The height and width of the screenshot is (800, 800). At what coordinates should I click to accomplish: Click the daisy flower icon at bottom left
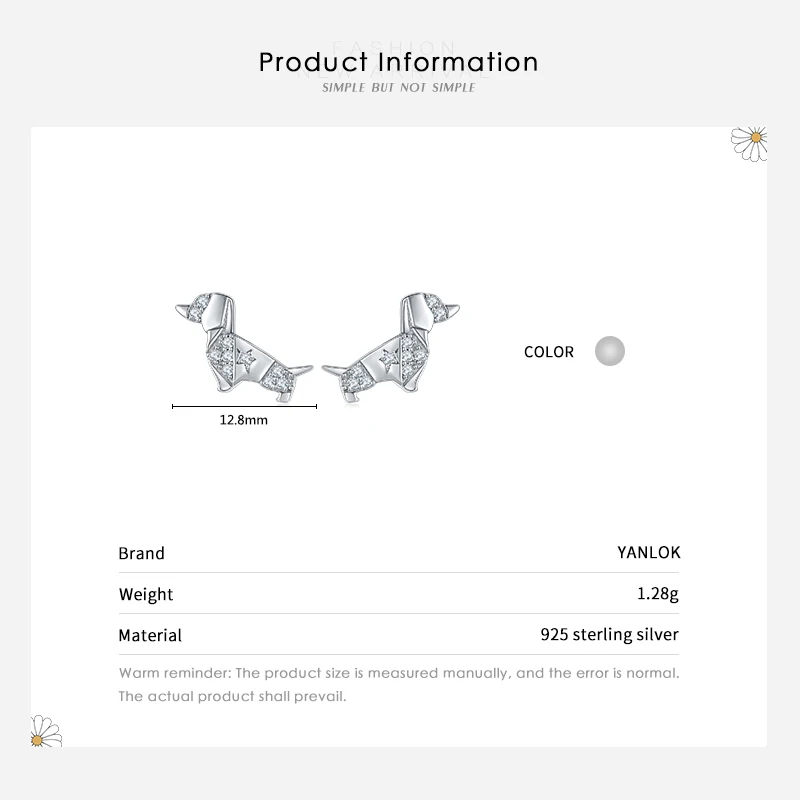(x=47, y=732)
